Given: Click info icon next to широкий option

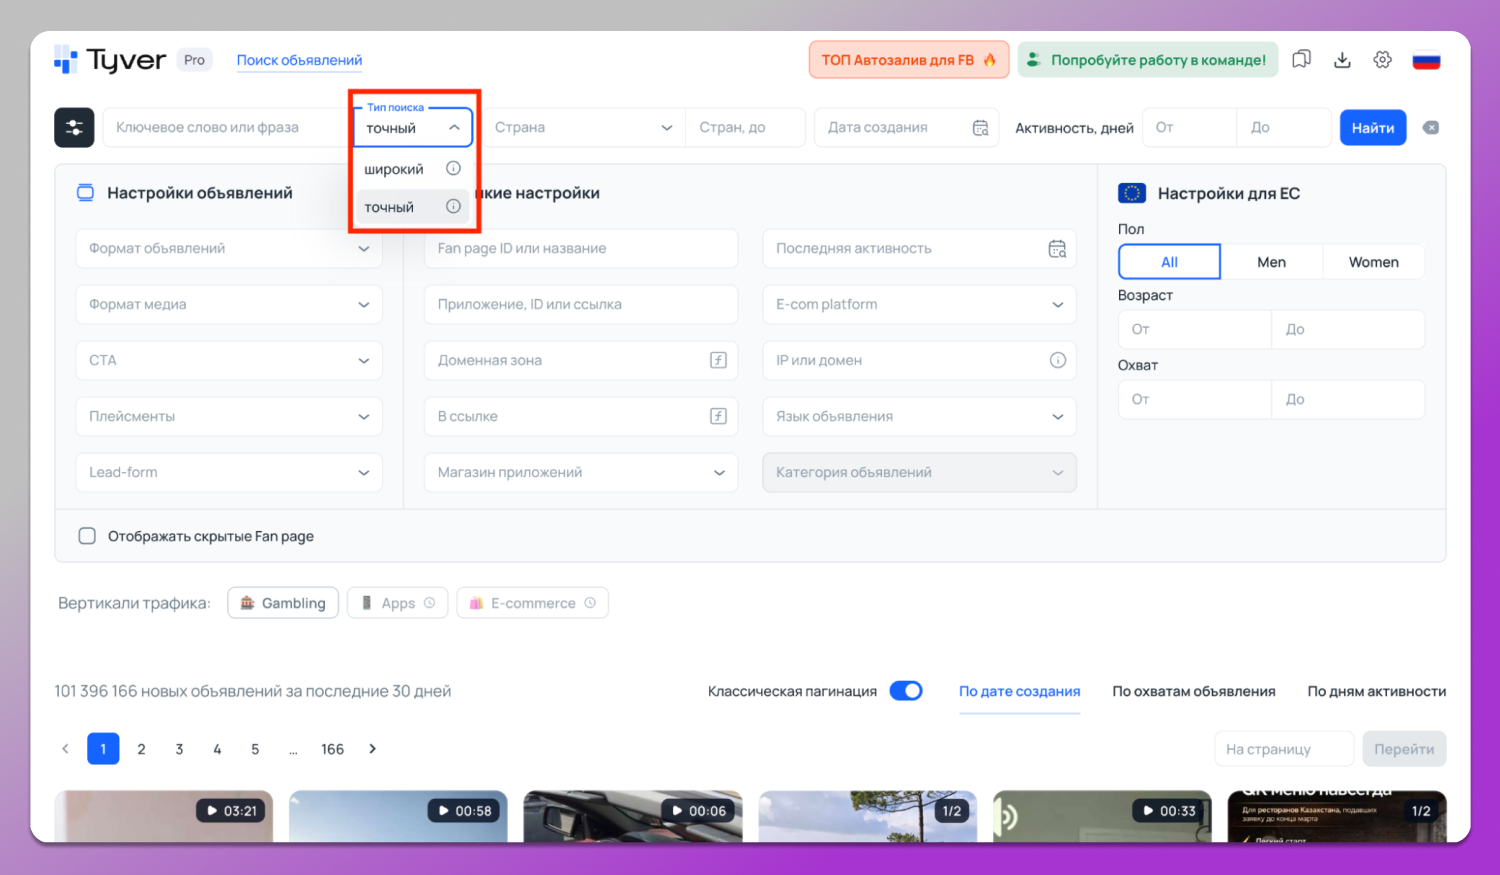Looking at the screenshot, I should (453, 169).
